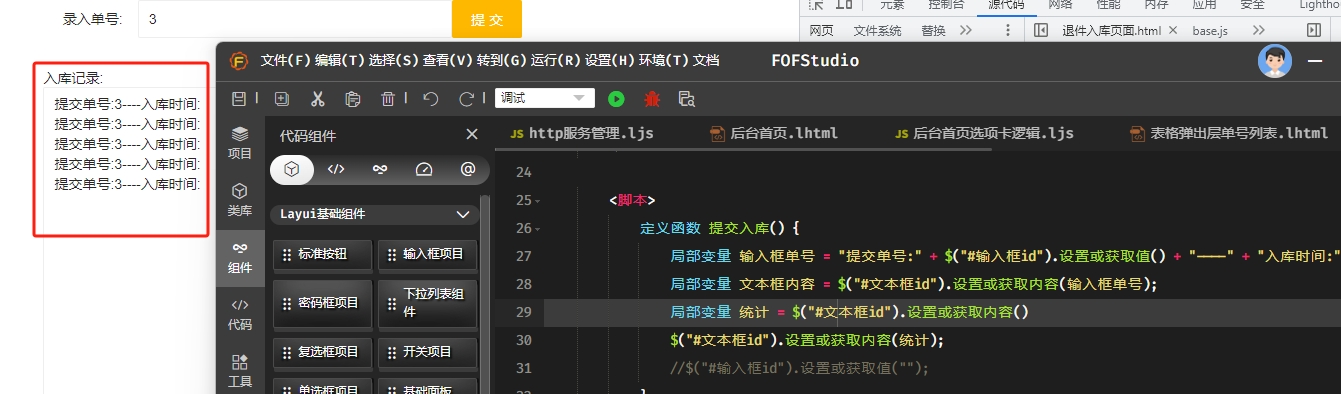Open the 选择(S) menu
Screen dimensions: 1341x394
[x=393, y=60]
